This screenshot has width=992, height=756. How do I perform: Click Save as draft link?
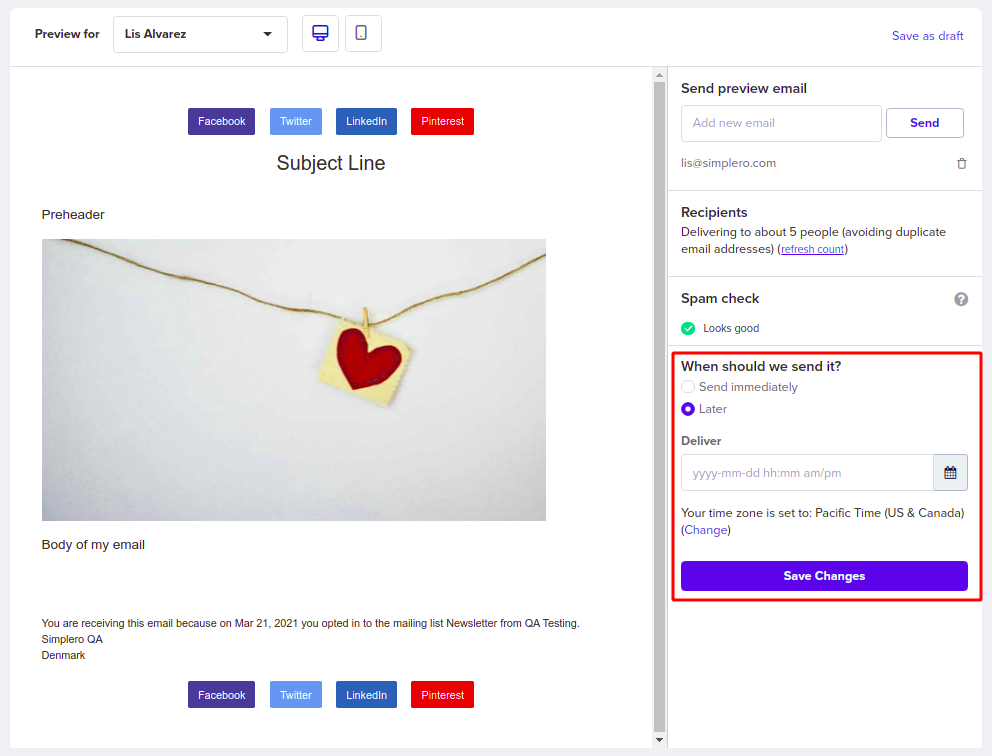927,36
